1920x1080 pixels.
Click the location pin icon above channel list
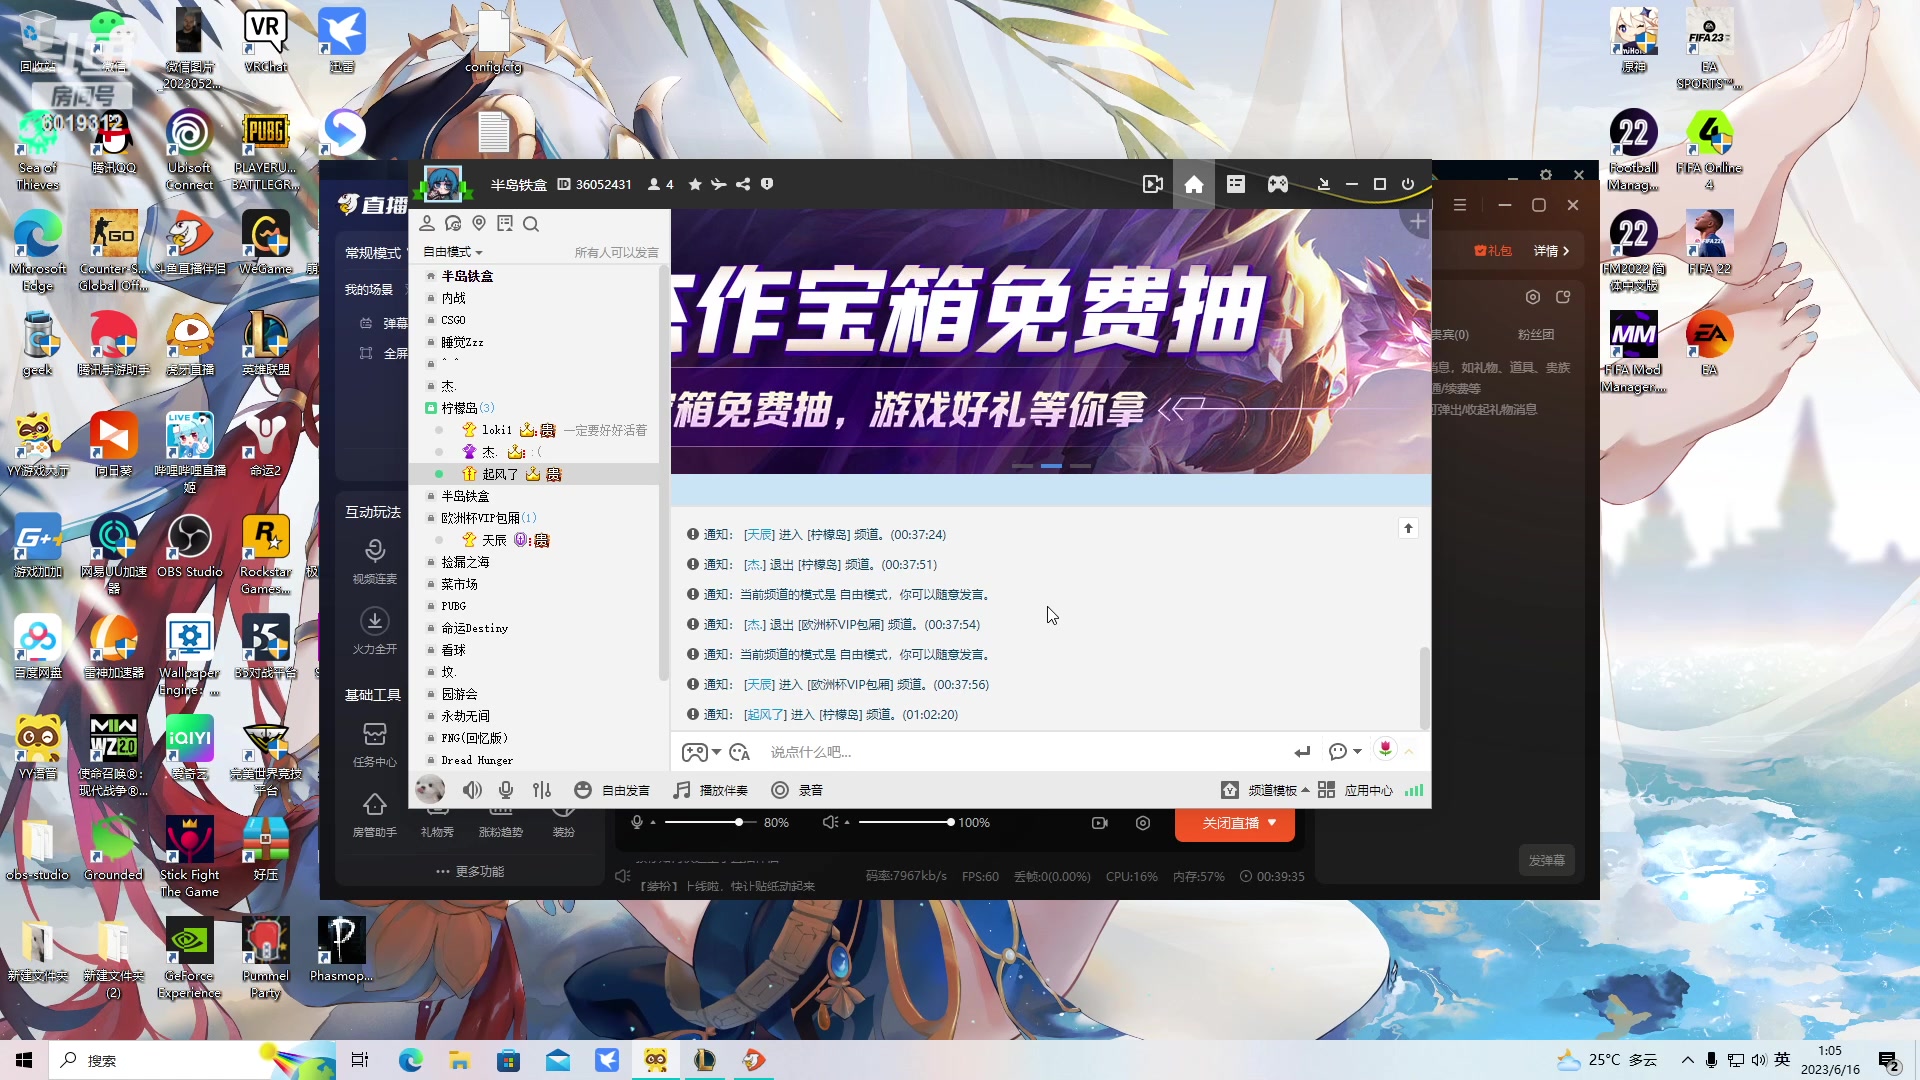[x=479, y=223]
